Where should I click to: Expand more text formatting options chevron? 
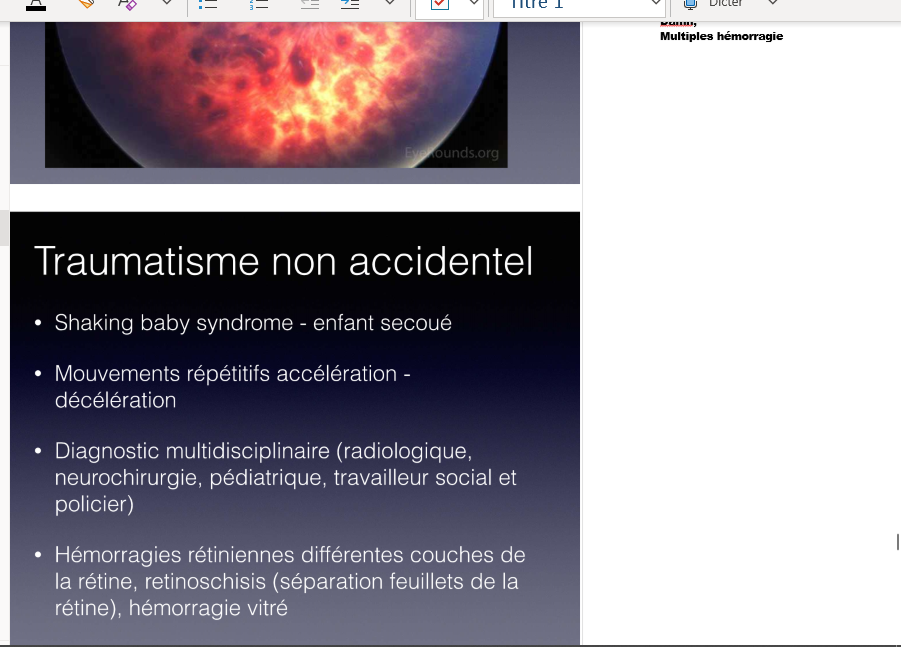click(167, 3)
